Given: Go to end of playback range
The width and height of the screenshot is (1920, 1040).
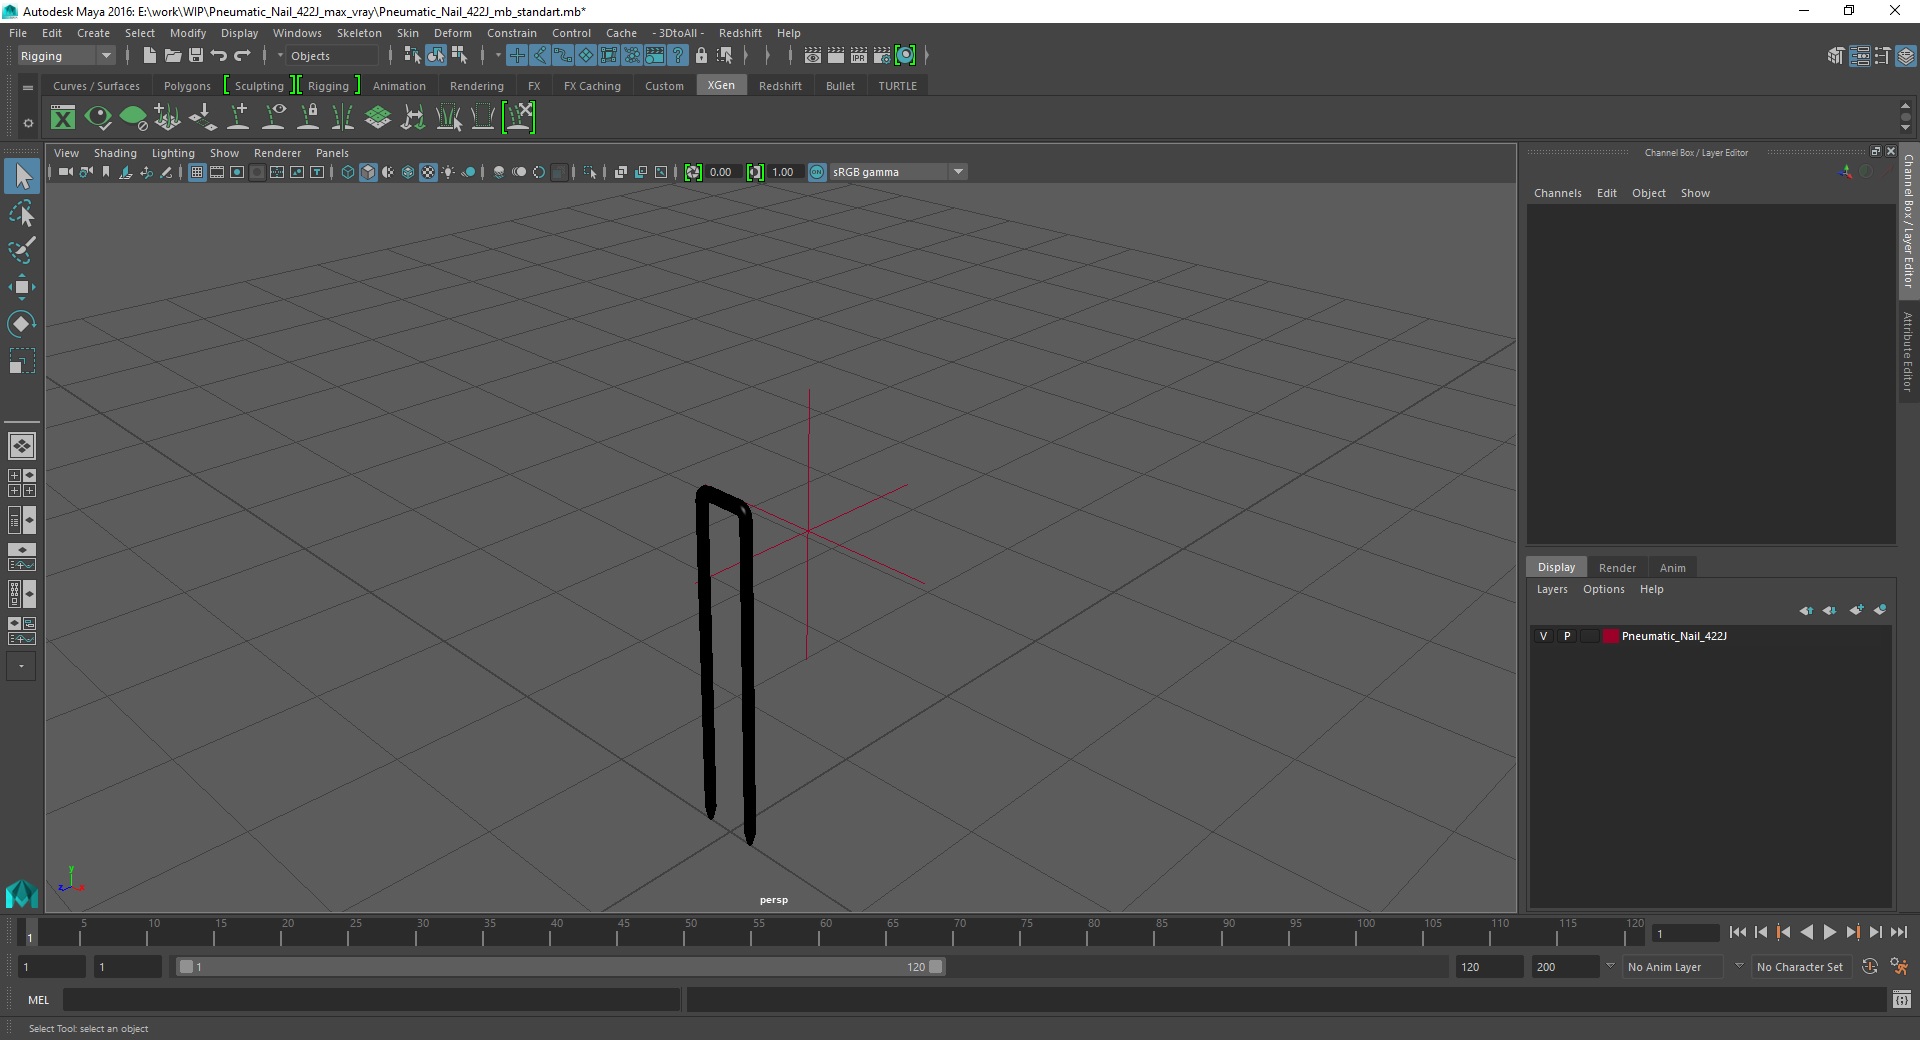Looking at the screenshot, I should (1898, 932).
